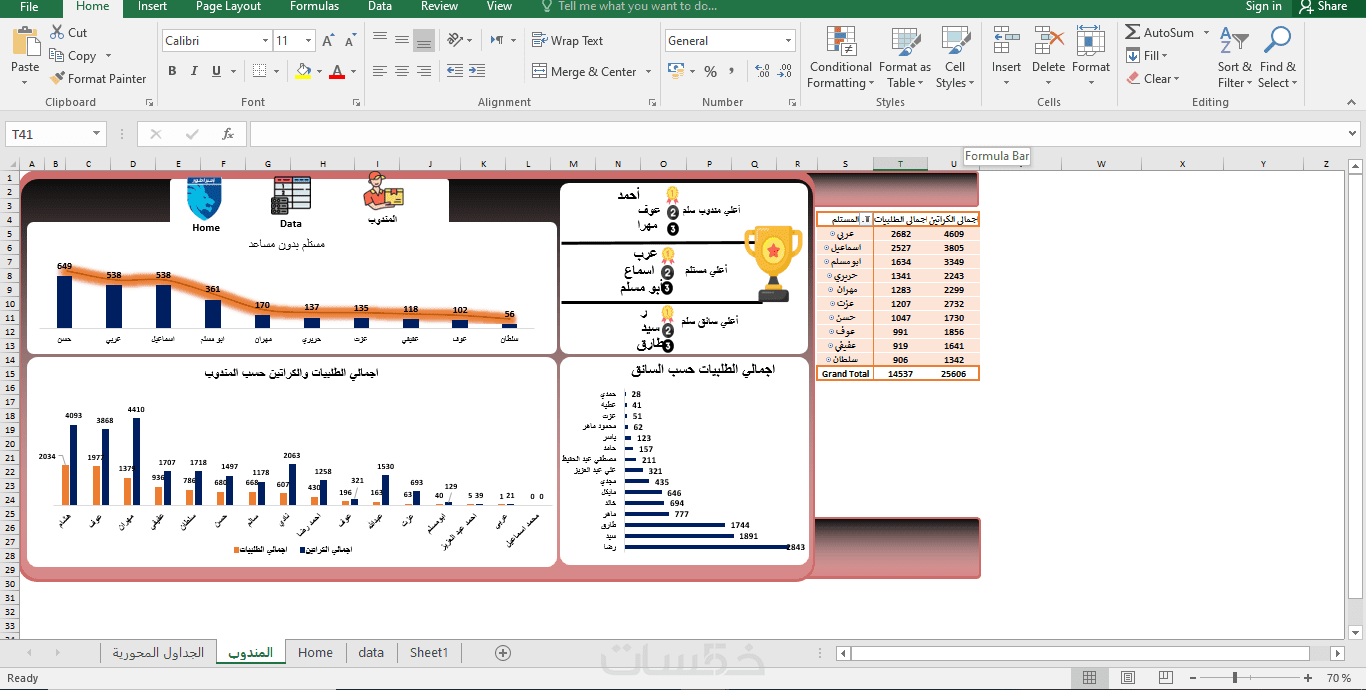
Task: Switch to Normal view in status bar
Action: coord(1089,678)
